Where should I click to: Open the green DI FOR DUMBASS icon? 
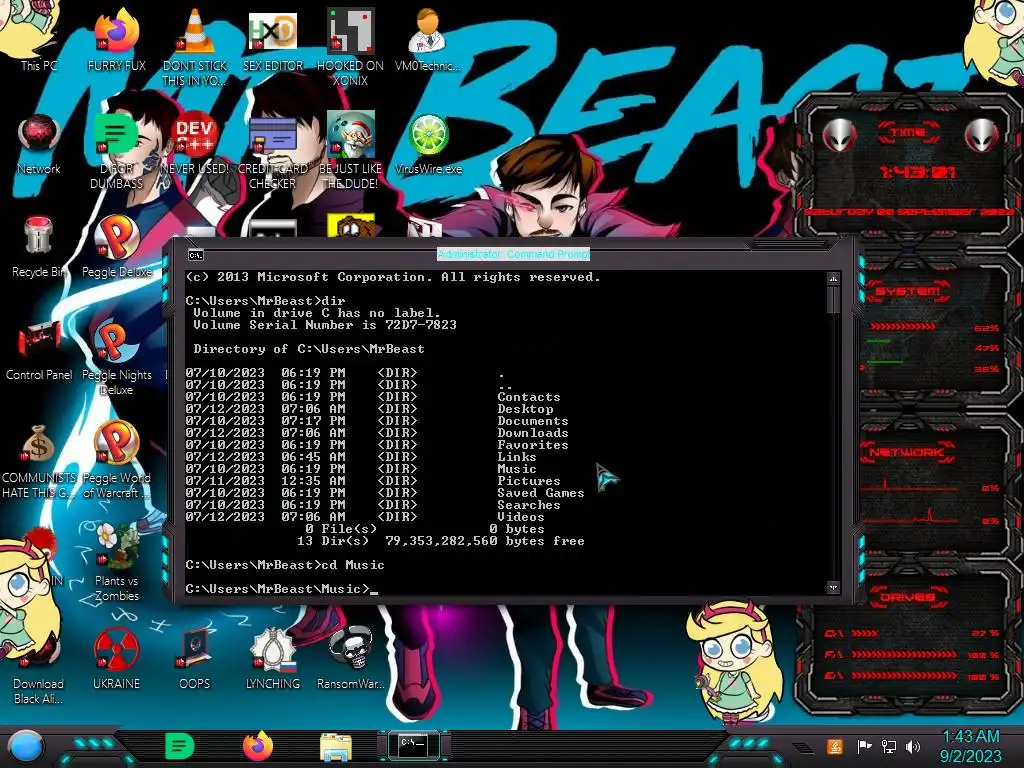pos(116,150)
